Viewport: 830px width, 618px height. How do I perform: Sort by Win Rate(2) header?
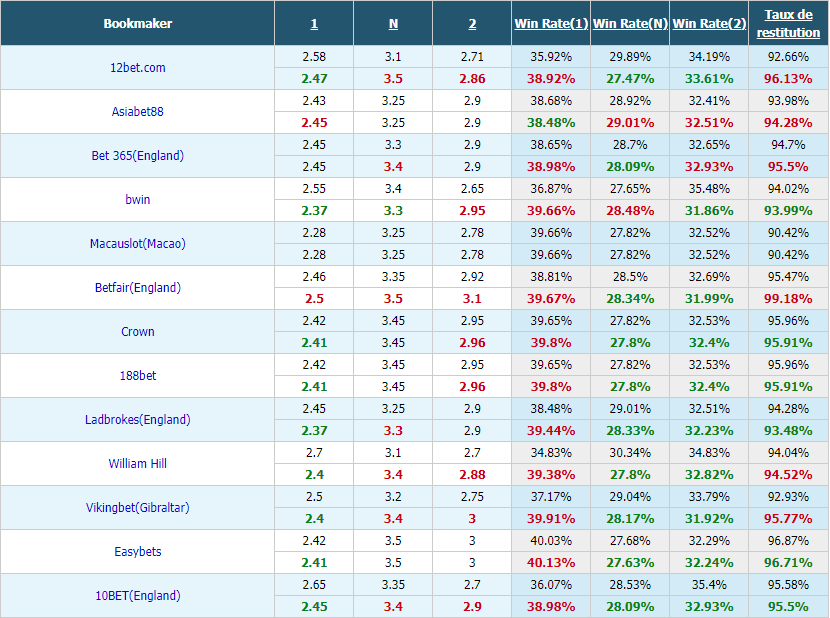point(709,24)
